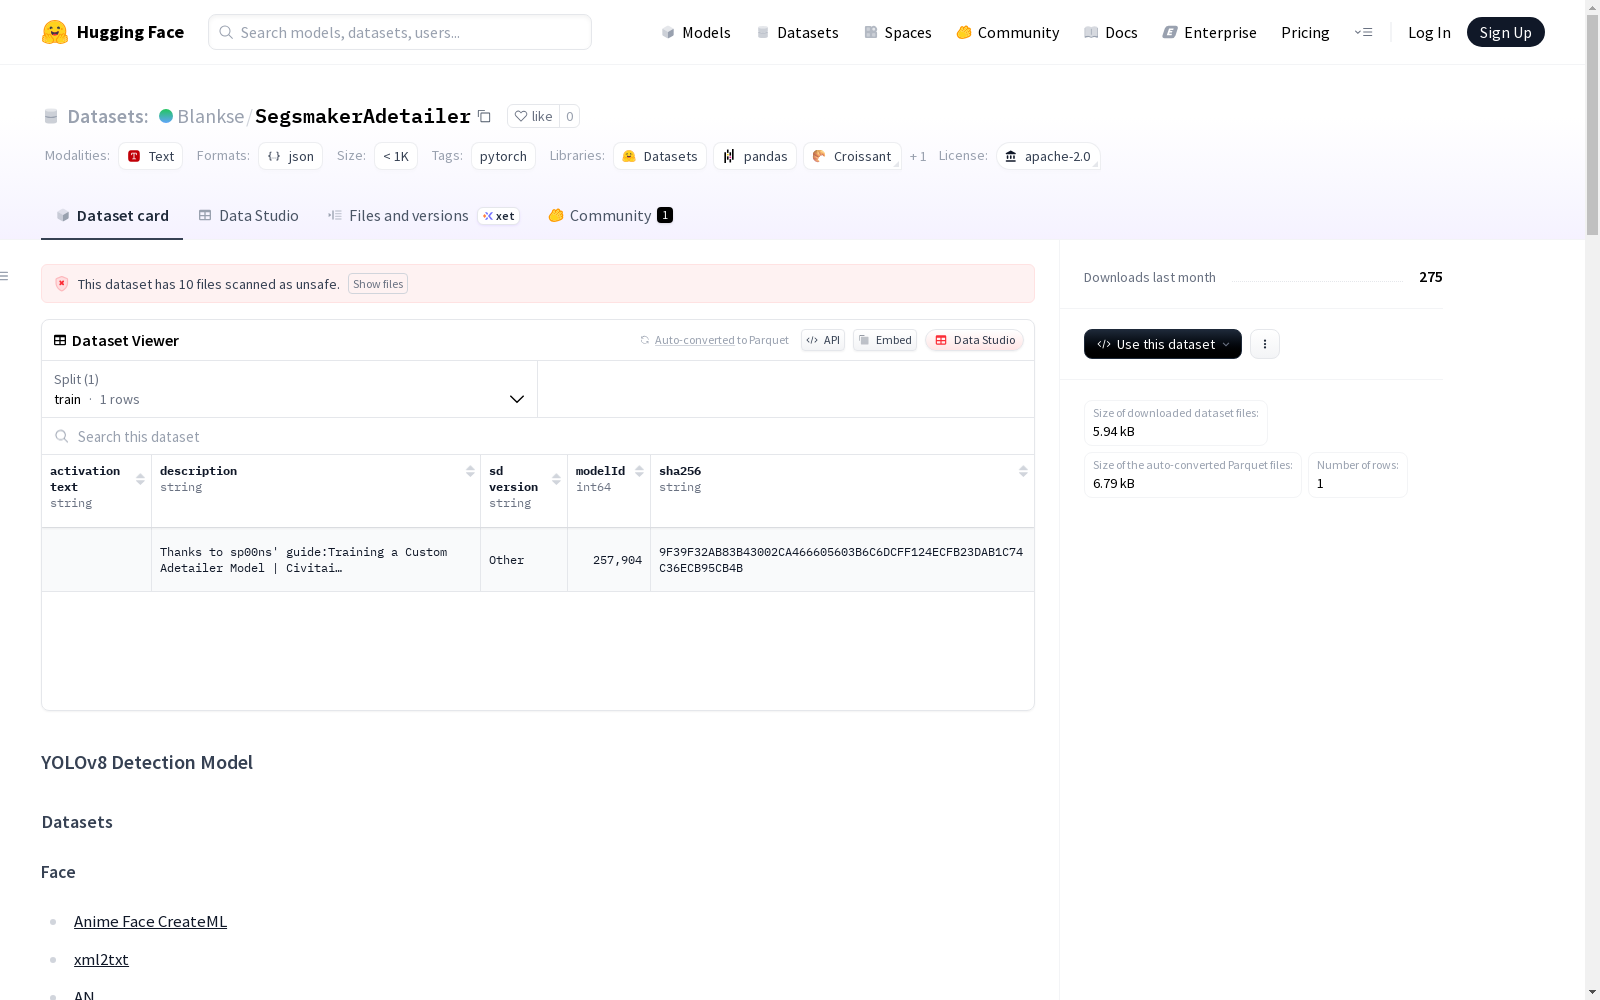Focus the Search this dataset field
The height and width of the screenshot is (1000, 1600).
click(x=538, y=436)
